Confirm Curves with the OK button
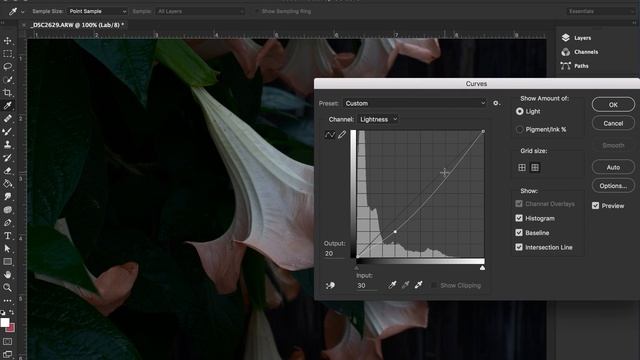The height and width of the screenshot is (360, 640). click(x=613, y=104)
